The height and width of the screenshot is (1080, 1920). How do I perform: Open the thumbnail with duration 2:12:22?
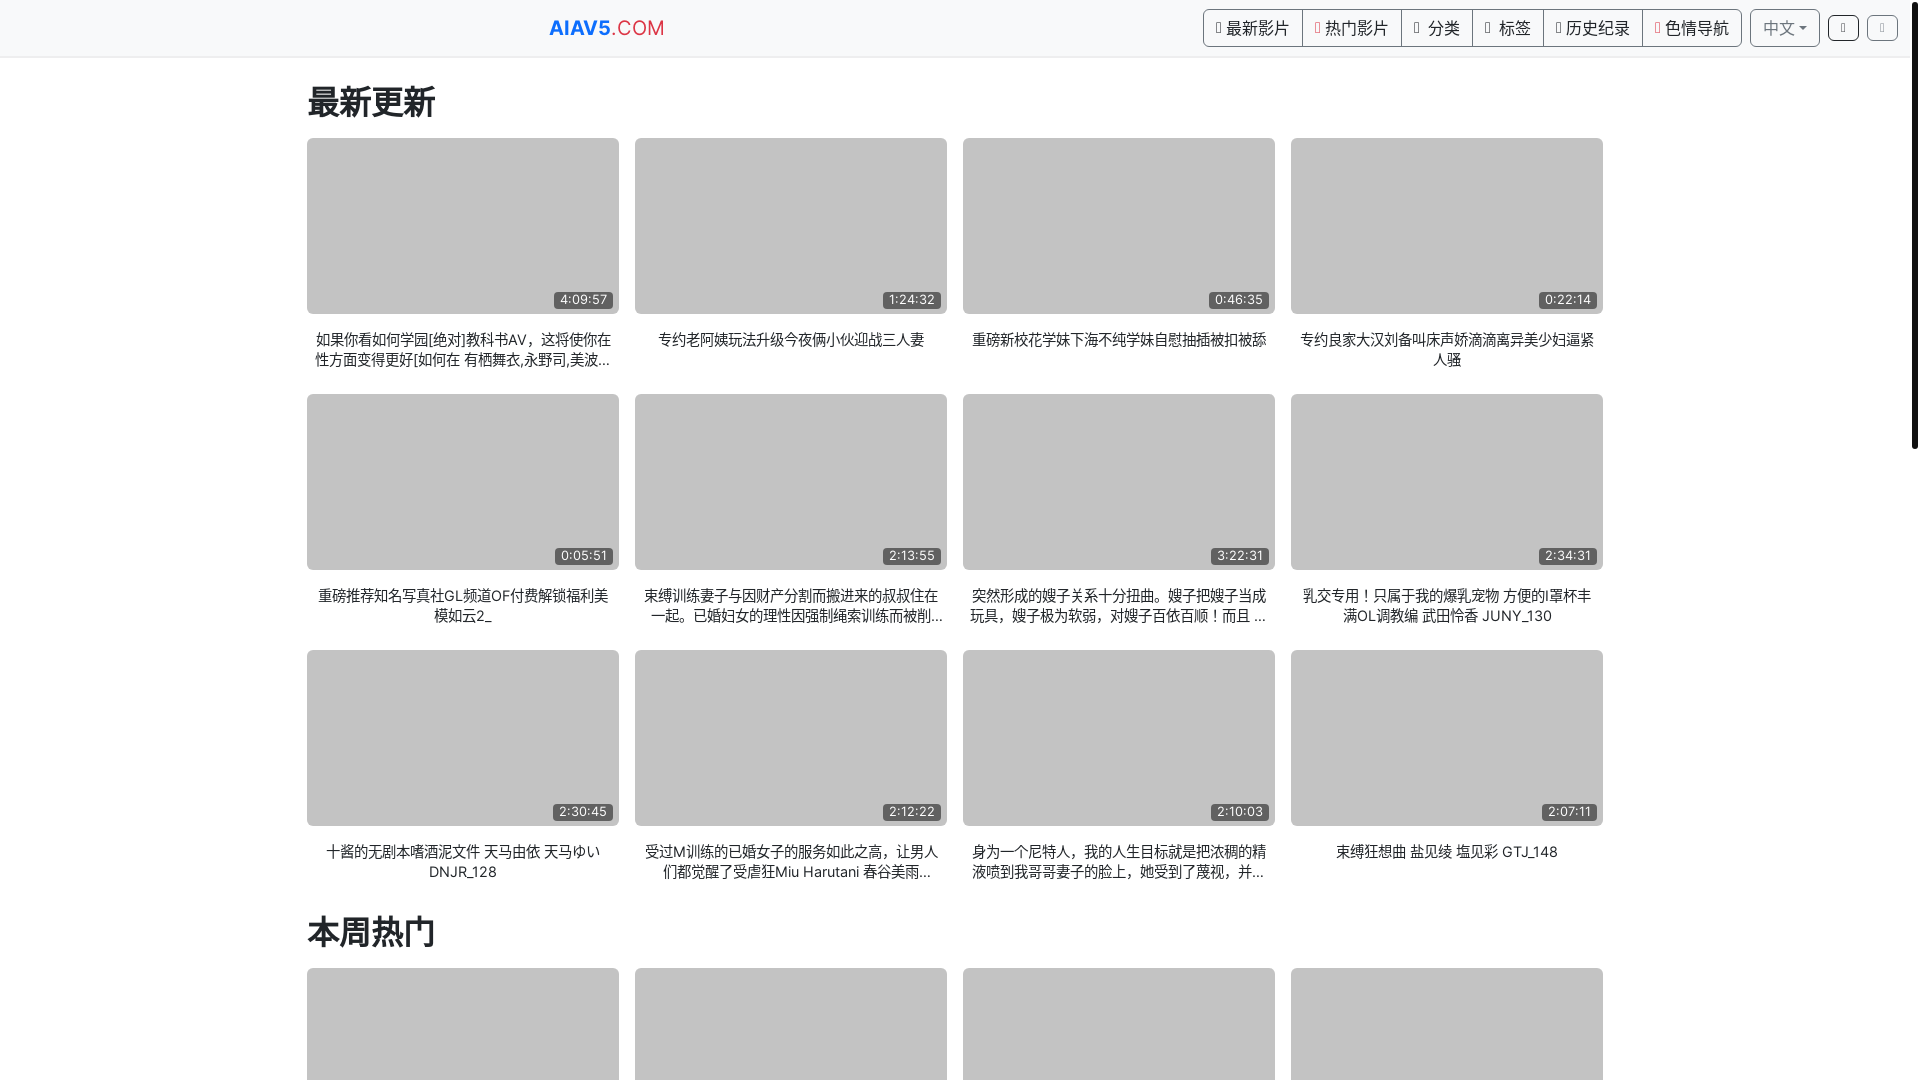(x=791, y=738)
